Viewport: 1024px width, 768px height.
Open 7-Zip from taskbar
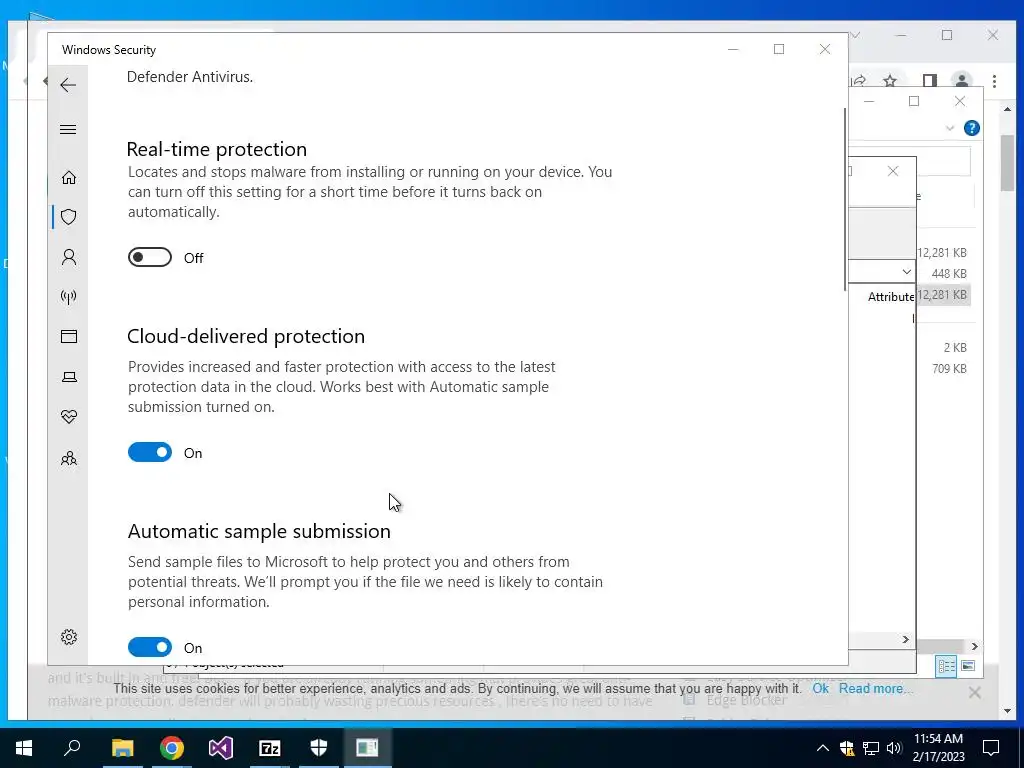270,748
